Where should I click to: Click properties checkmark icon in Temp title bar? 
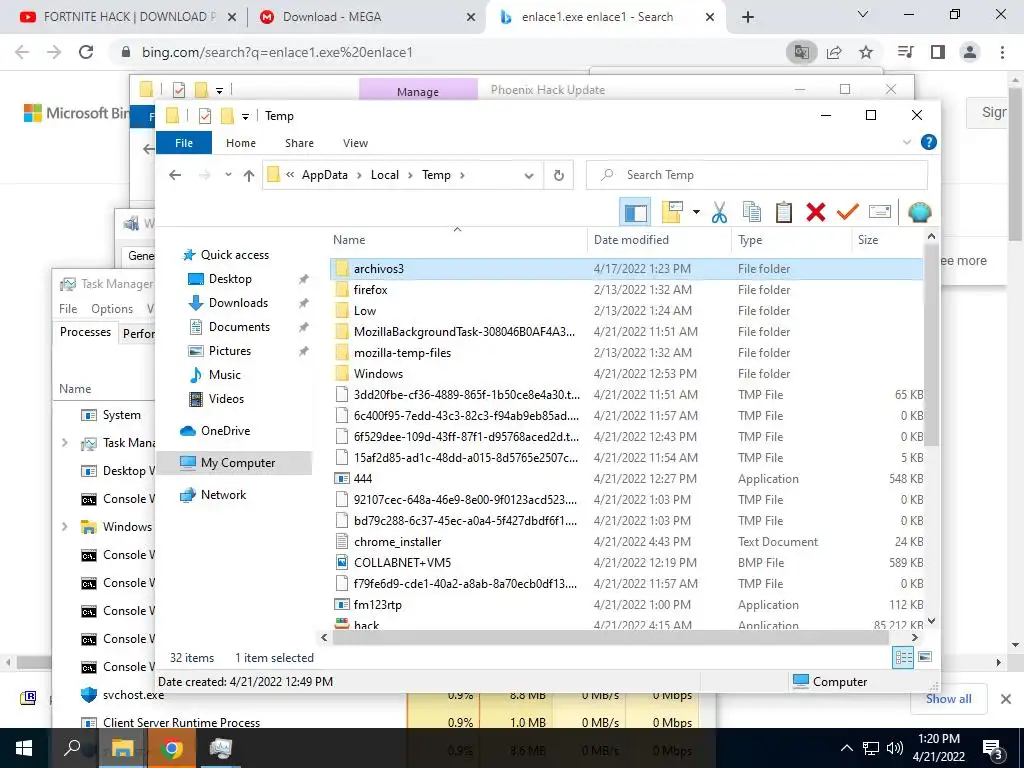(204, 116)
